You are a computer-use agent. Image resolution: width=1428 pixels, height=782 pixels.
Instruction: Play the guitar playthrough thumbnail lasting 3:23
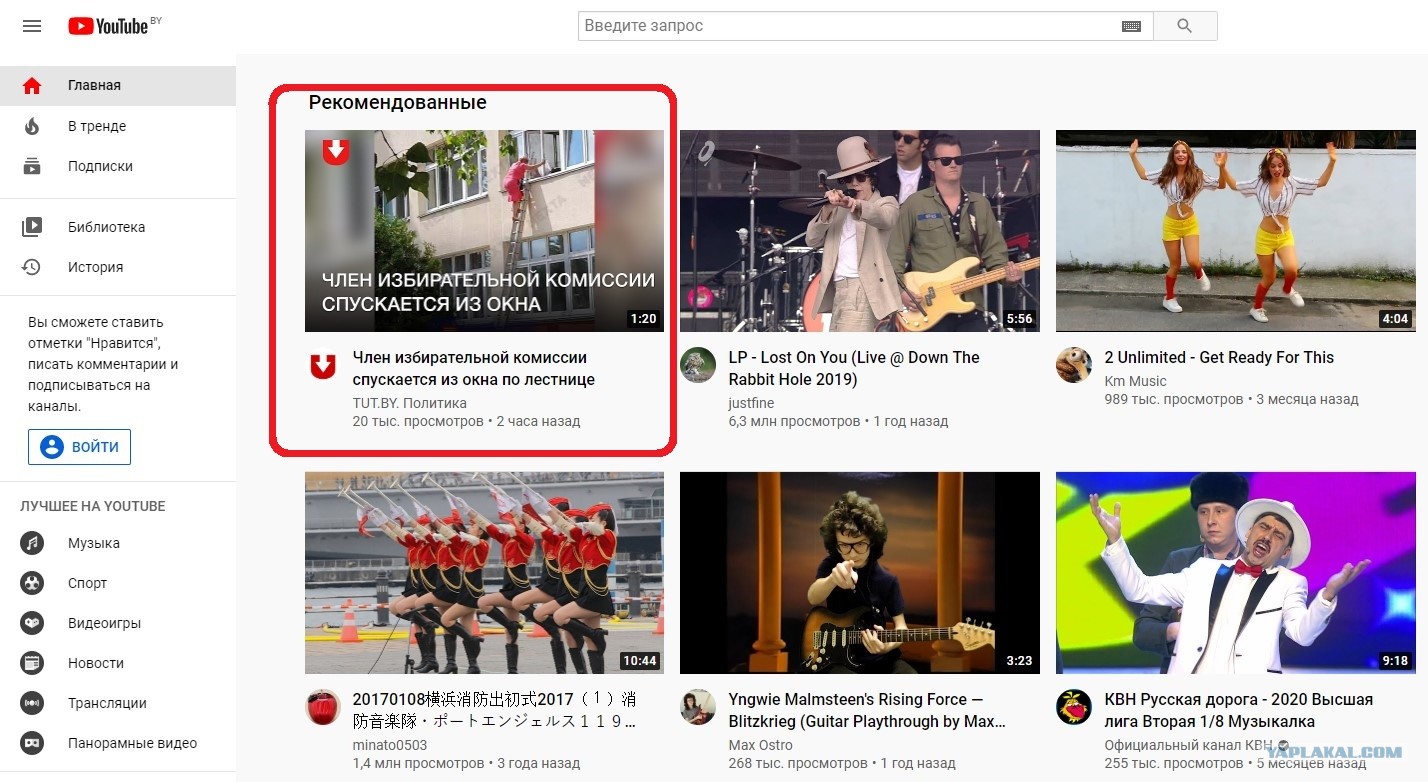coord(860,573)
